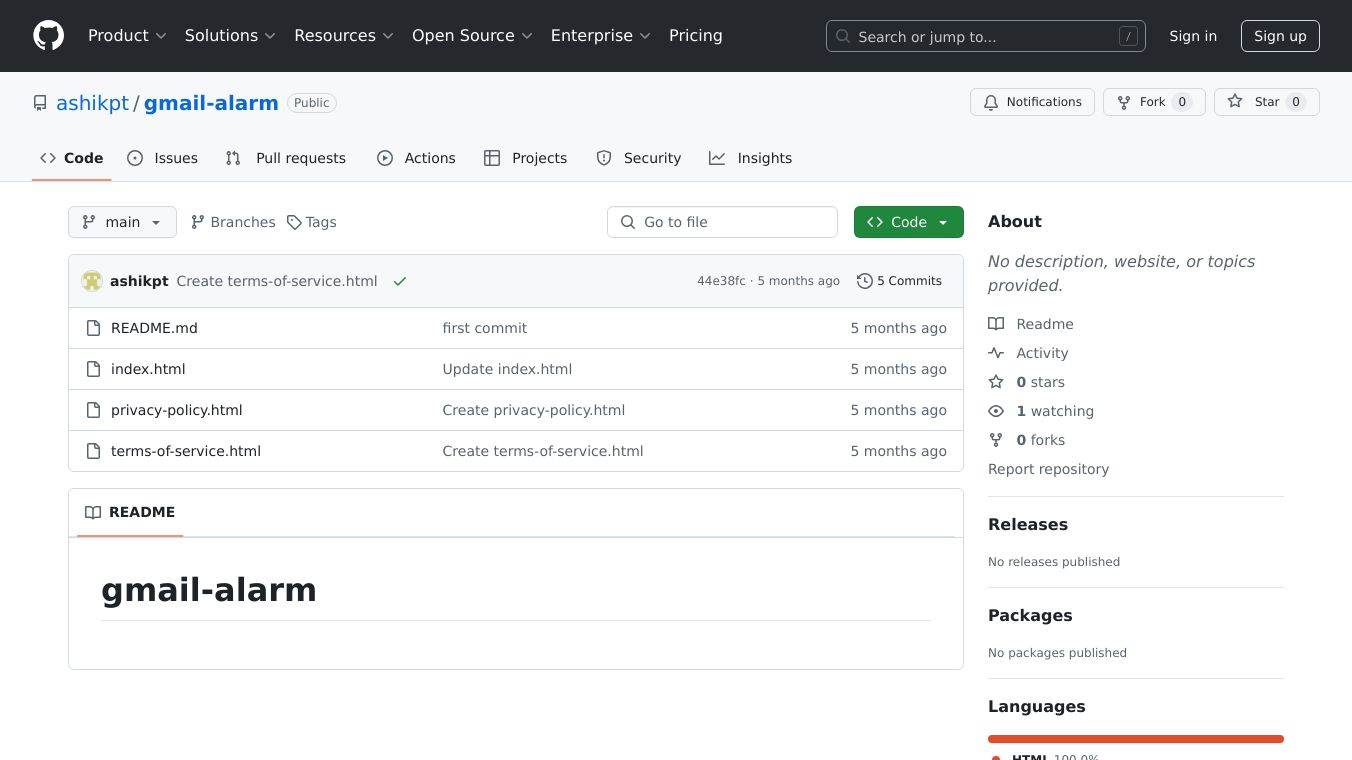Screen dimensions: 1352x760
Task: Open the Tags list
Action: click(312, 222)
